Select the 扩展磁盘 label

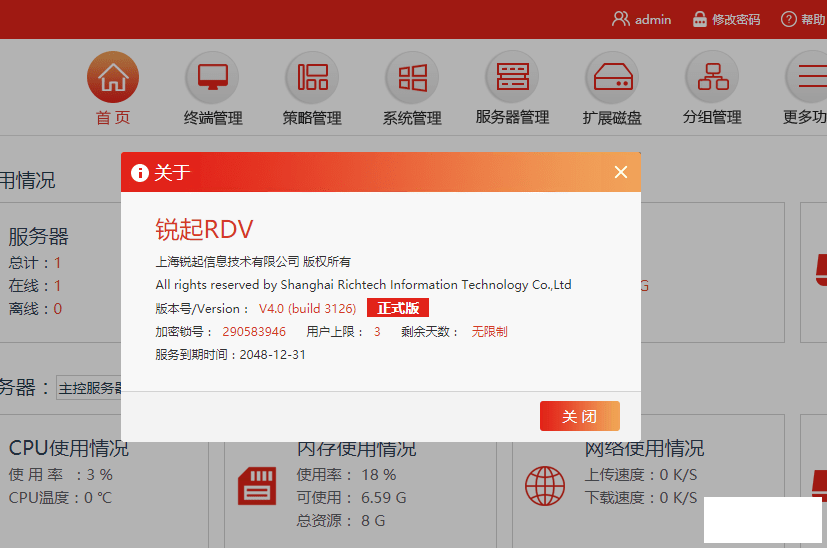pos(612,118)
